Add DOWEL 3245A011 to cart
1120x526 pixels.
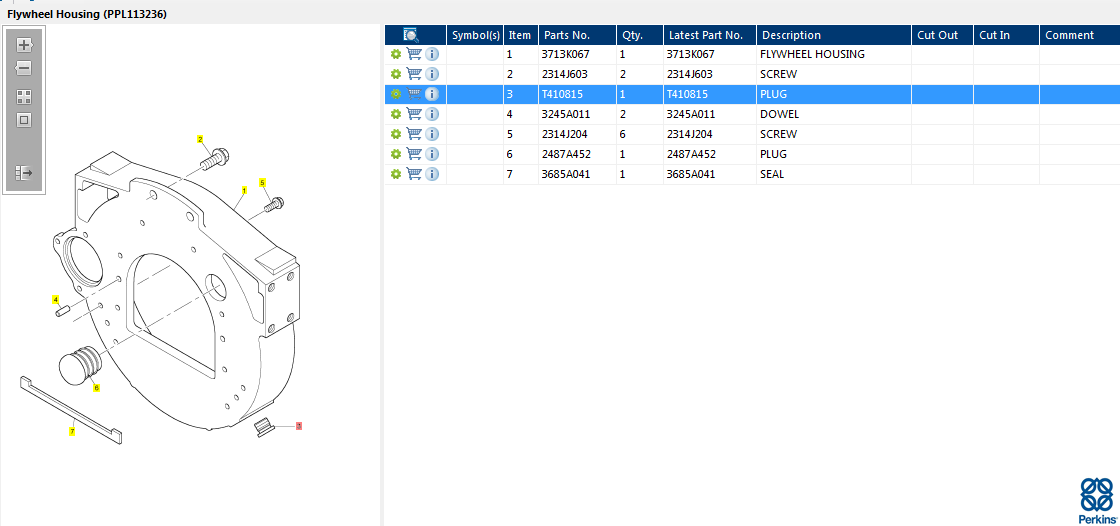(x=414, y=114)
